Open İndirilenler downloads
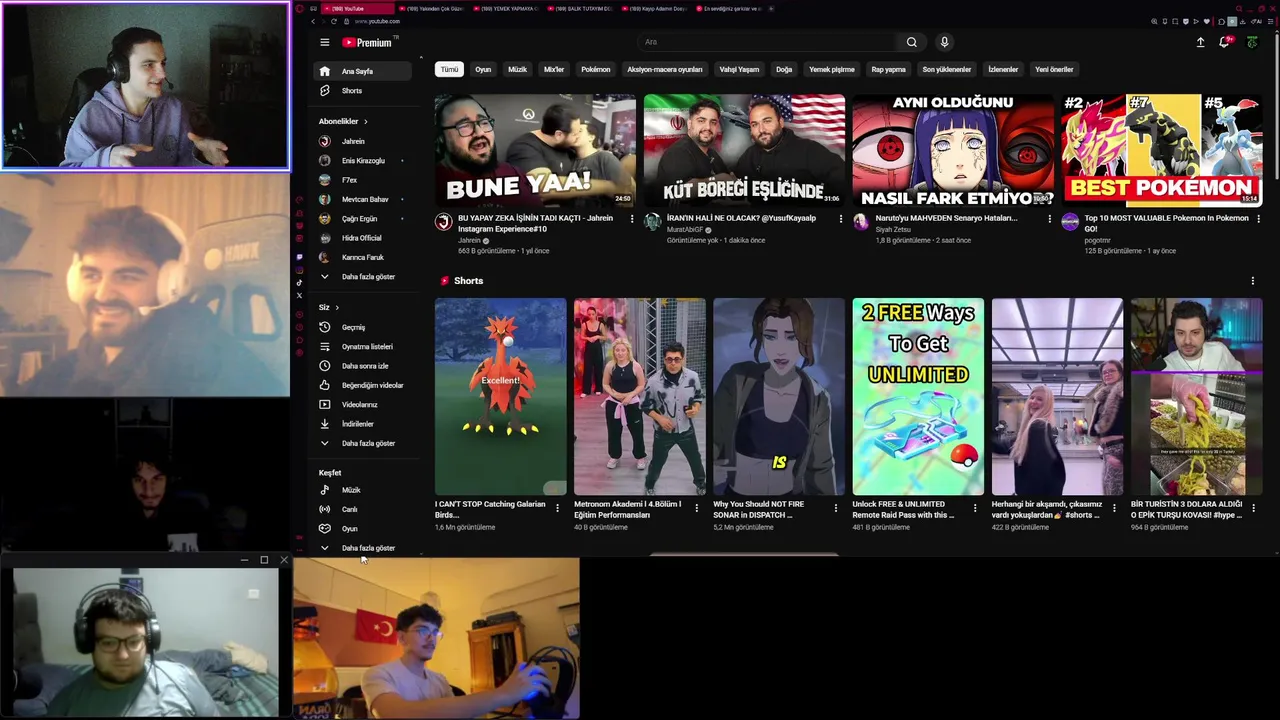Image resolution: width=1280 pixels, height=720 pixels. coord(363,424)
